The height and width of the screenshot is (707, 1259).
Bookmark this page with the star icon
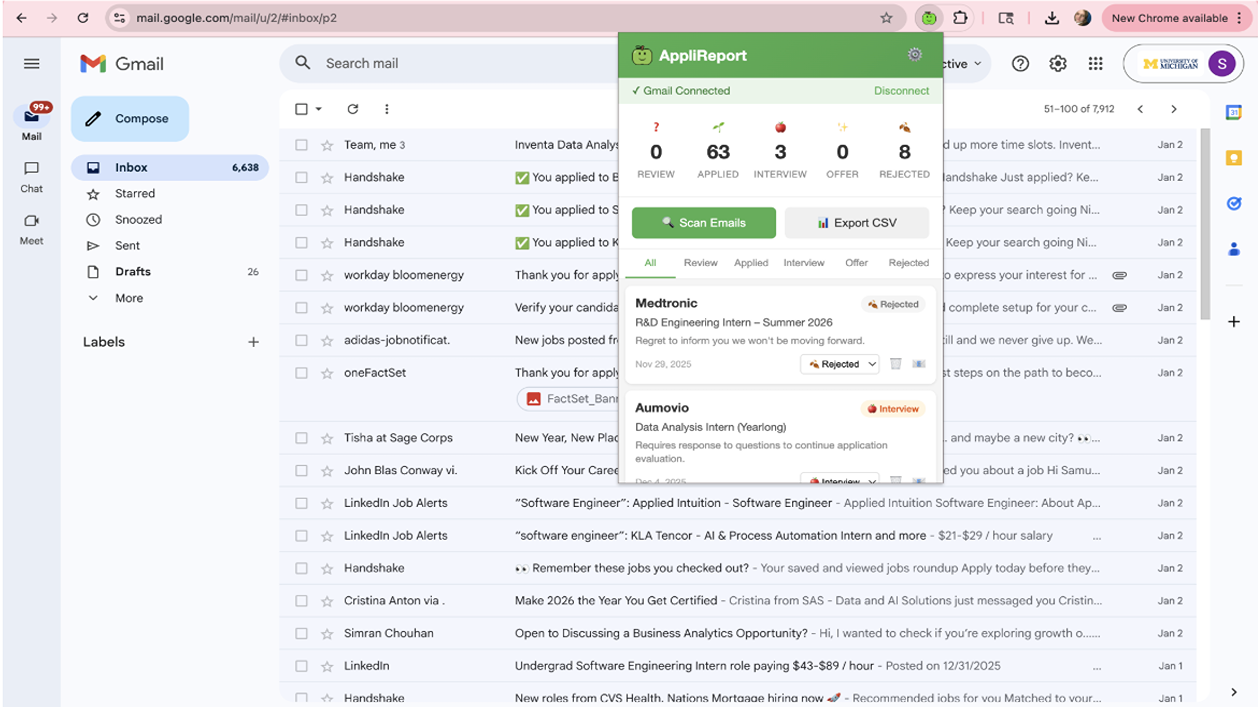886,18
